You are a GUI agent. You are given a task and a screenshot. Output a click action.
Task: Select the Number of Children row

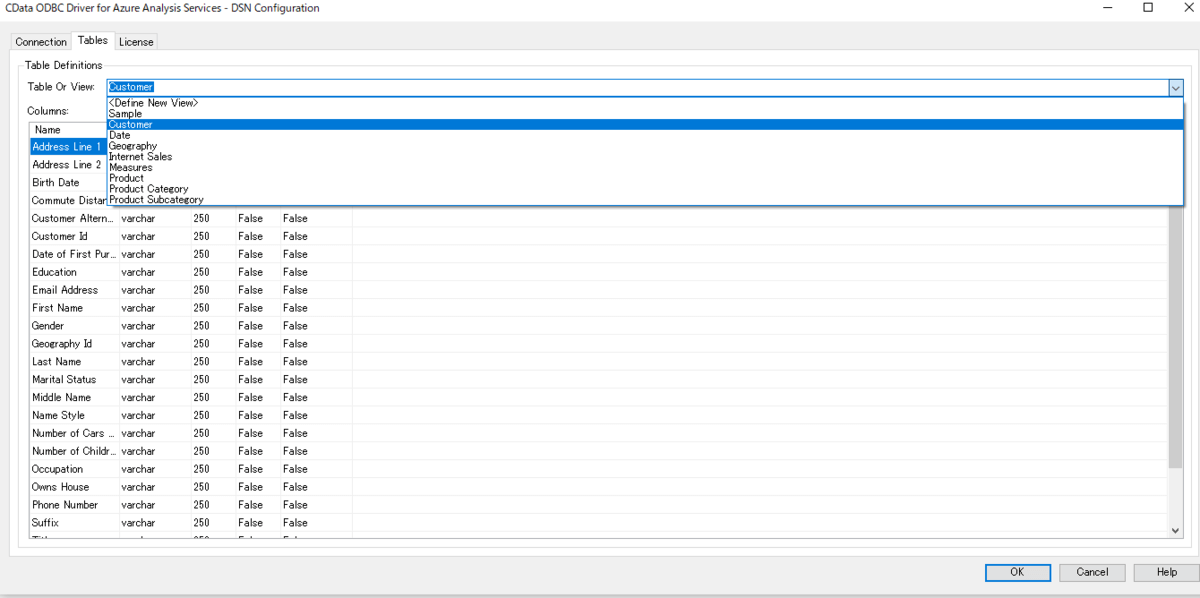190,452
